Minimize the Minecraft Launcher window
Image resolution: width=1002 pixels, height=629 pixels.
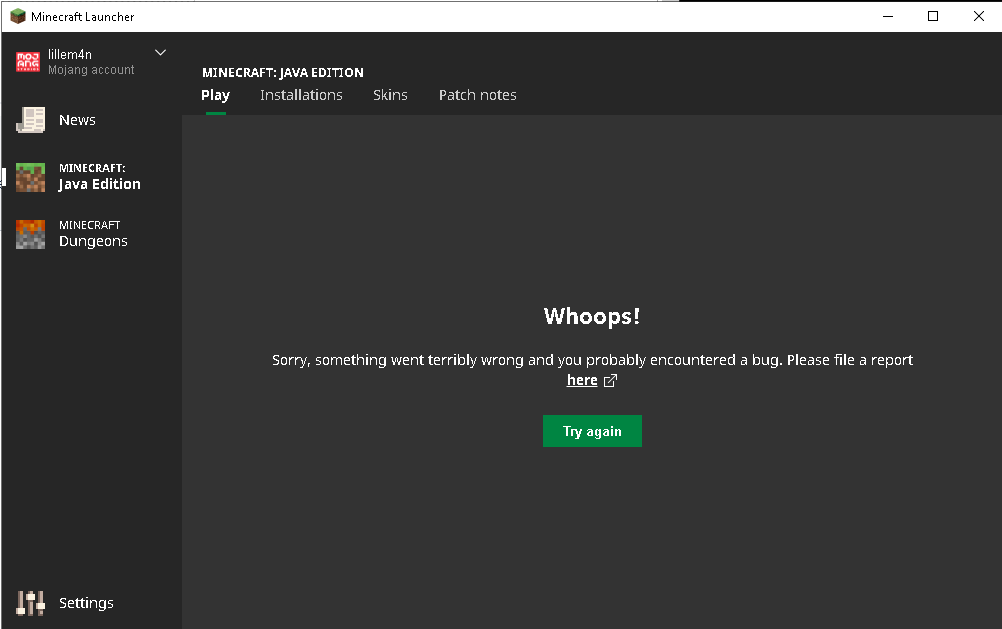coord(888,16)
